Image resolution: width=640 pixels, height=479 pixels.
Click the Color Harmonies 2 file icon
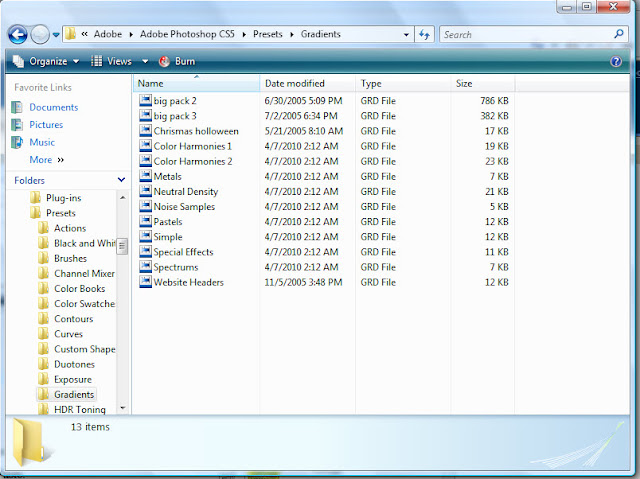click(145, 161)
